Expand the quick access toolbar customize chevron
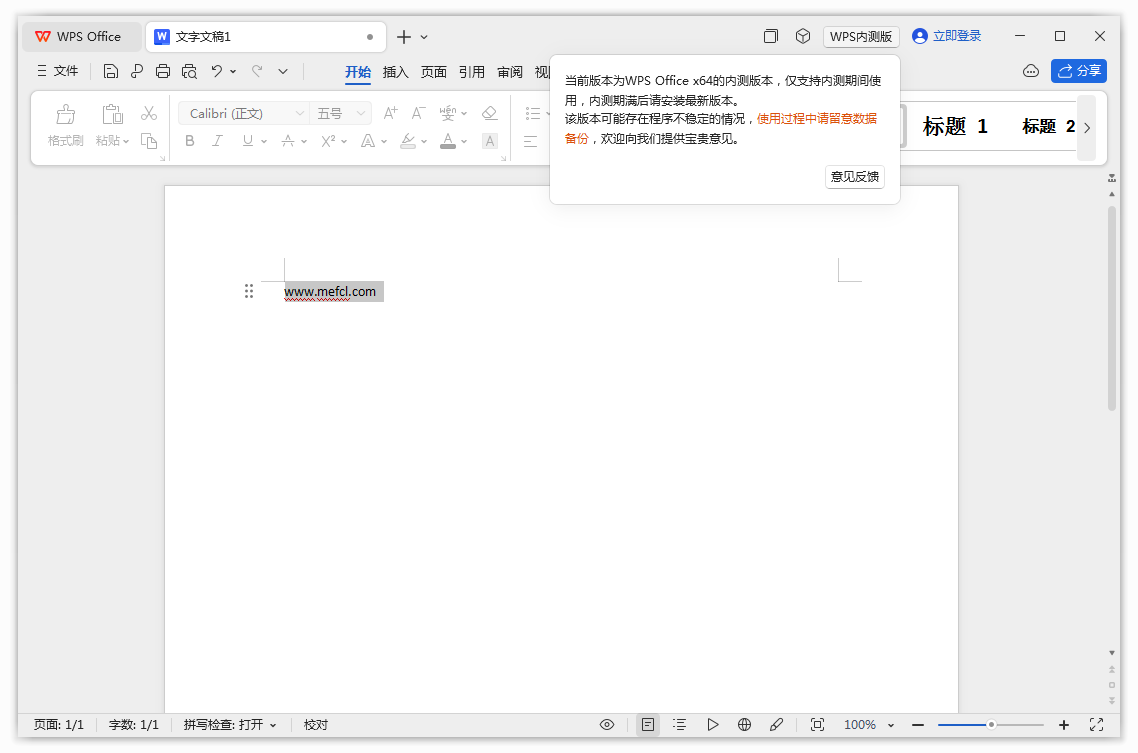Screen dimensions: 1138x753 [x=283, y=71]
